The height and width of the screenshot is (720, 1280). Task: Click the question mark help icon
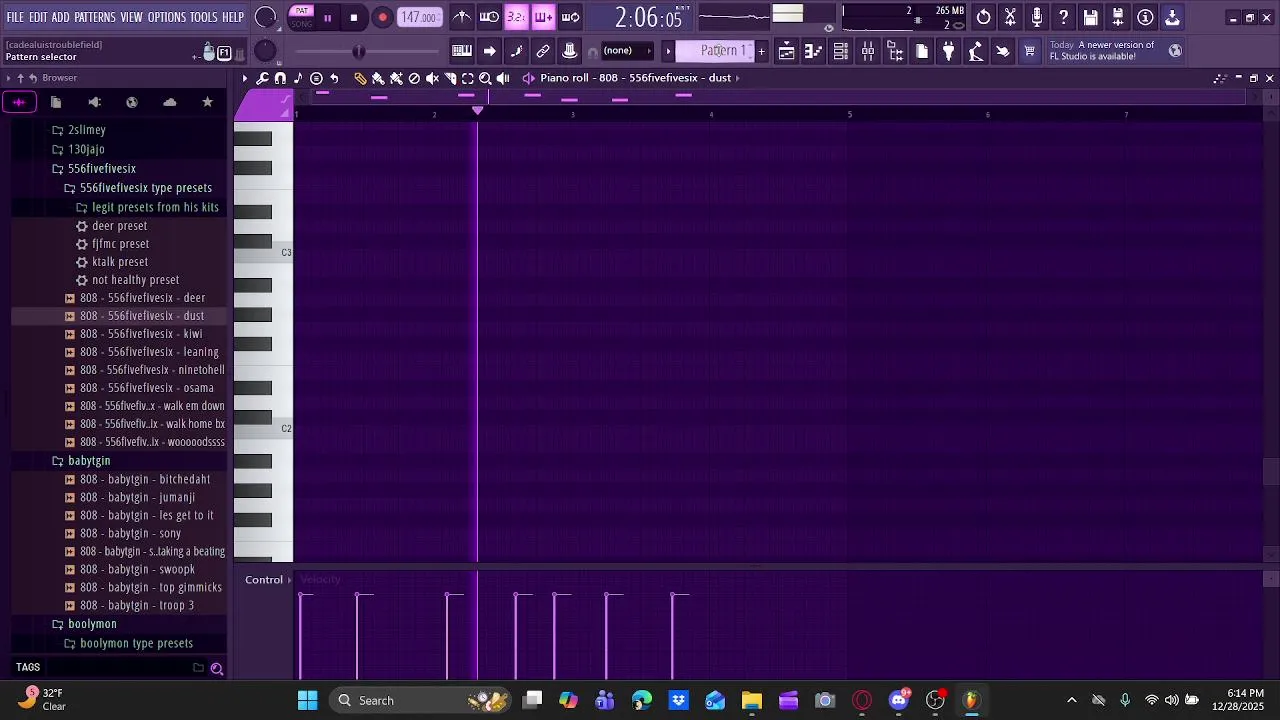tap(1064, 17)
